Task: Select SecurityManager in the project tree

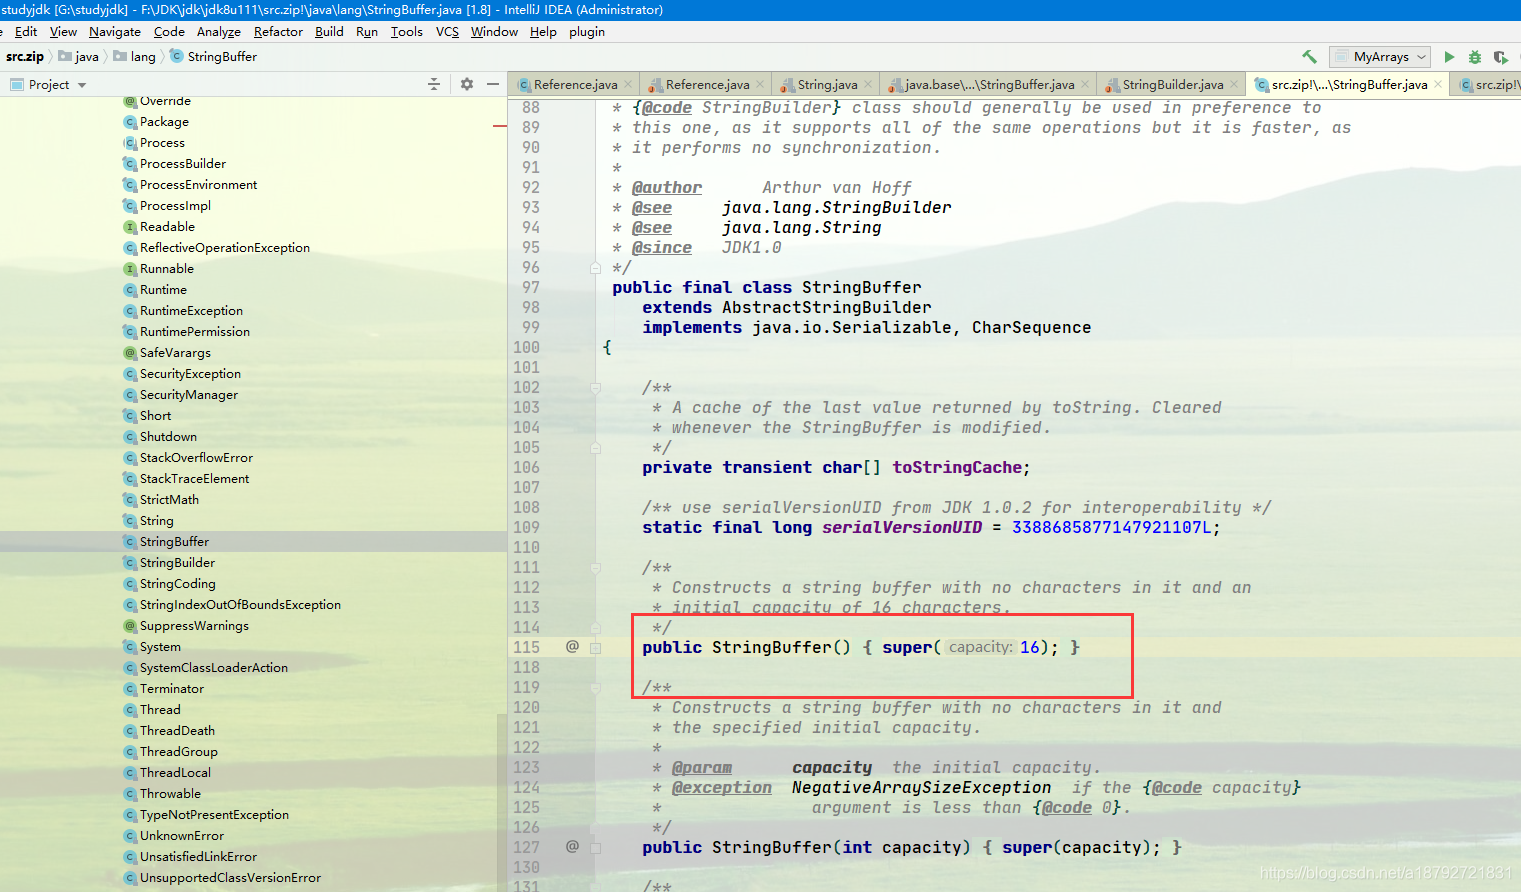Action: click(188, 395)
